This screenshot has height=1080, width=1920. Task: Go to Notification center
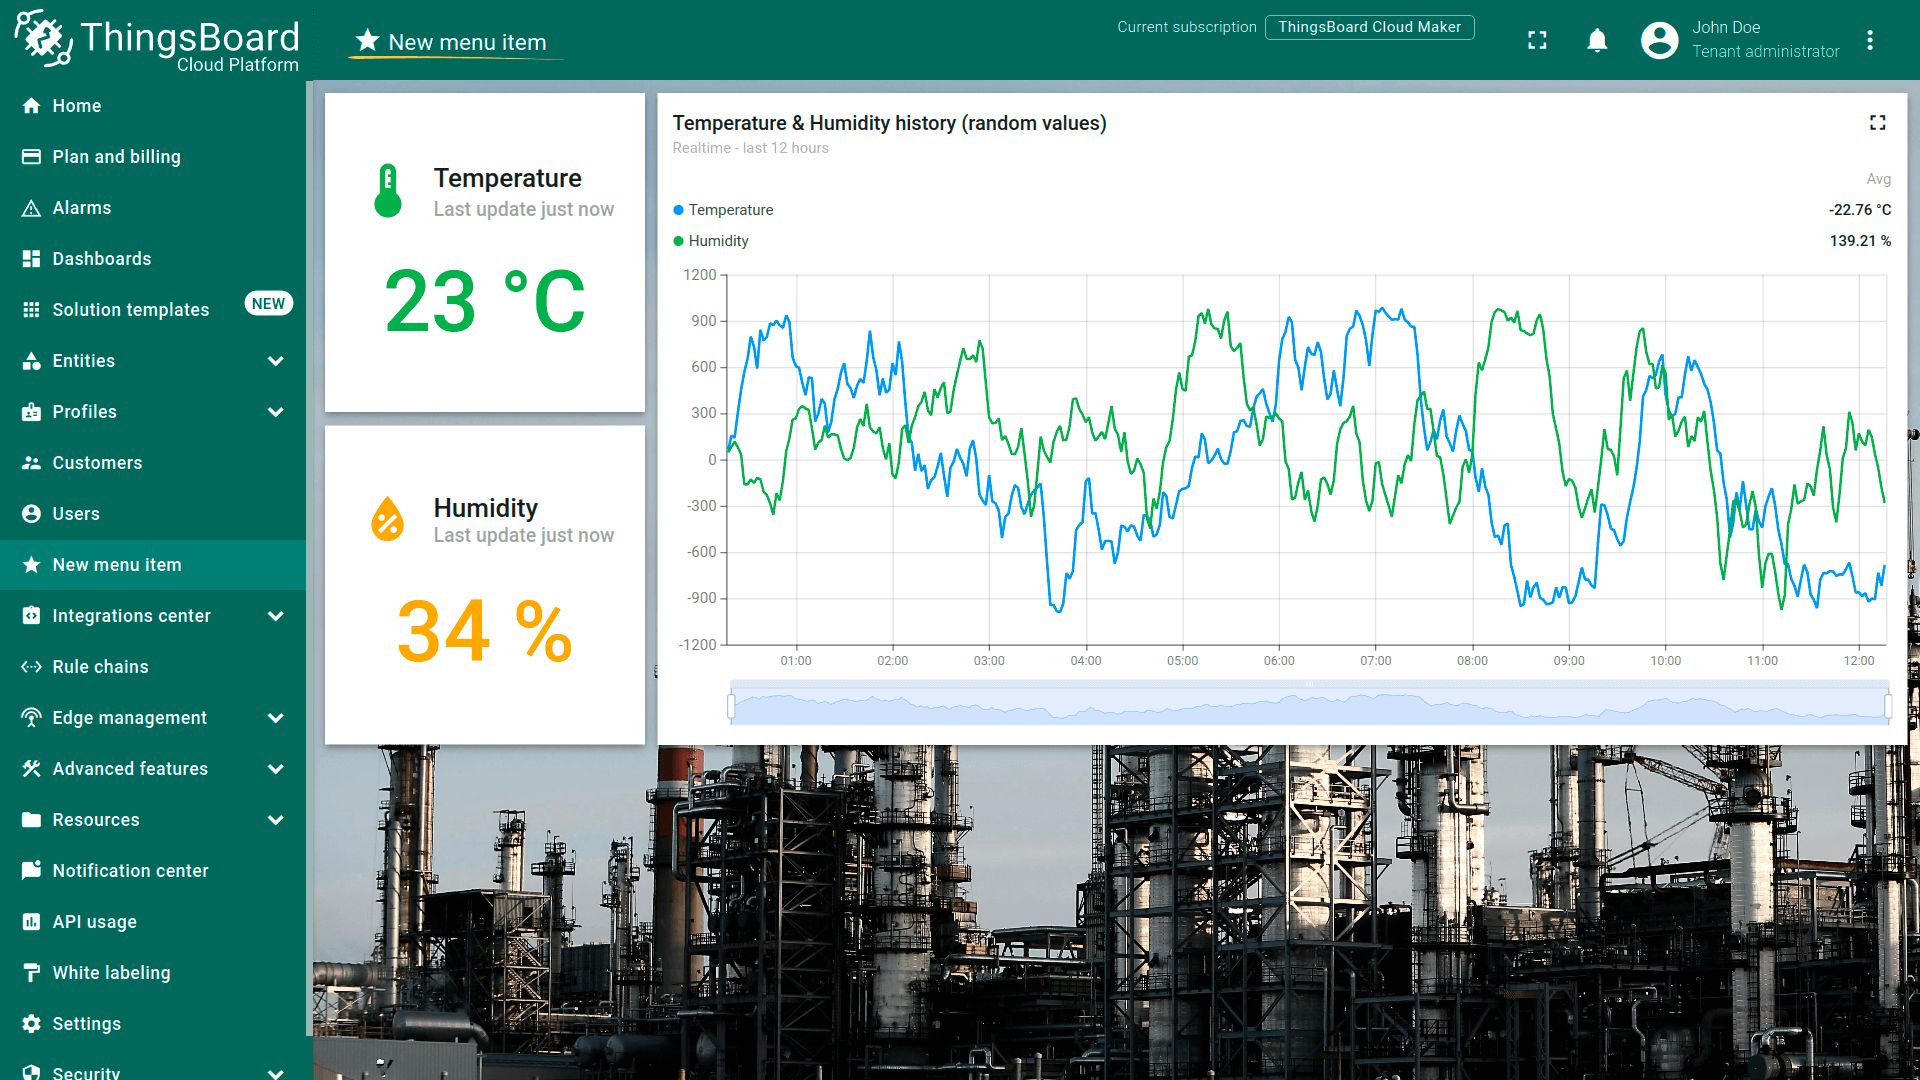[x=130, y=871]
